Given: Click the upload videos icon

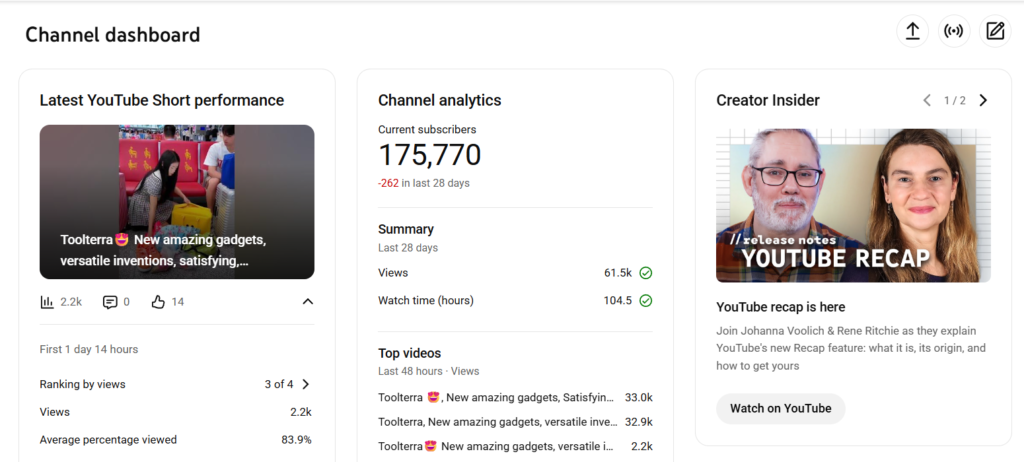Looking at the screenshot, I should (x=912, y=31).
